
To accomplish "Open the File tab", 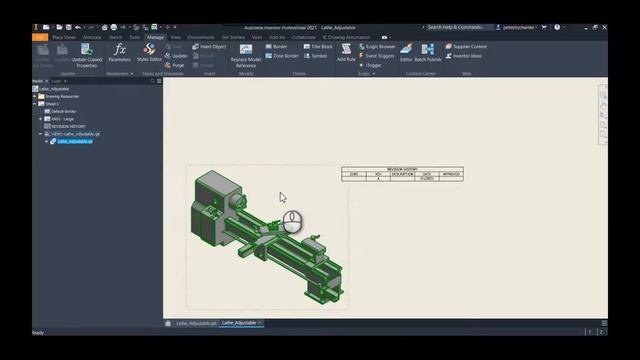I will (40, 37).
